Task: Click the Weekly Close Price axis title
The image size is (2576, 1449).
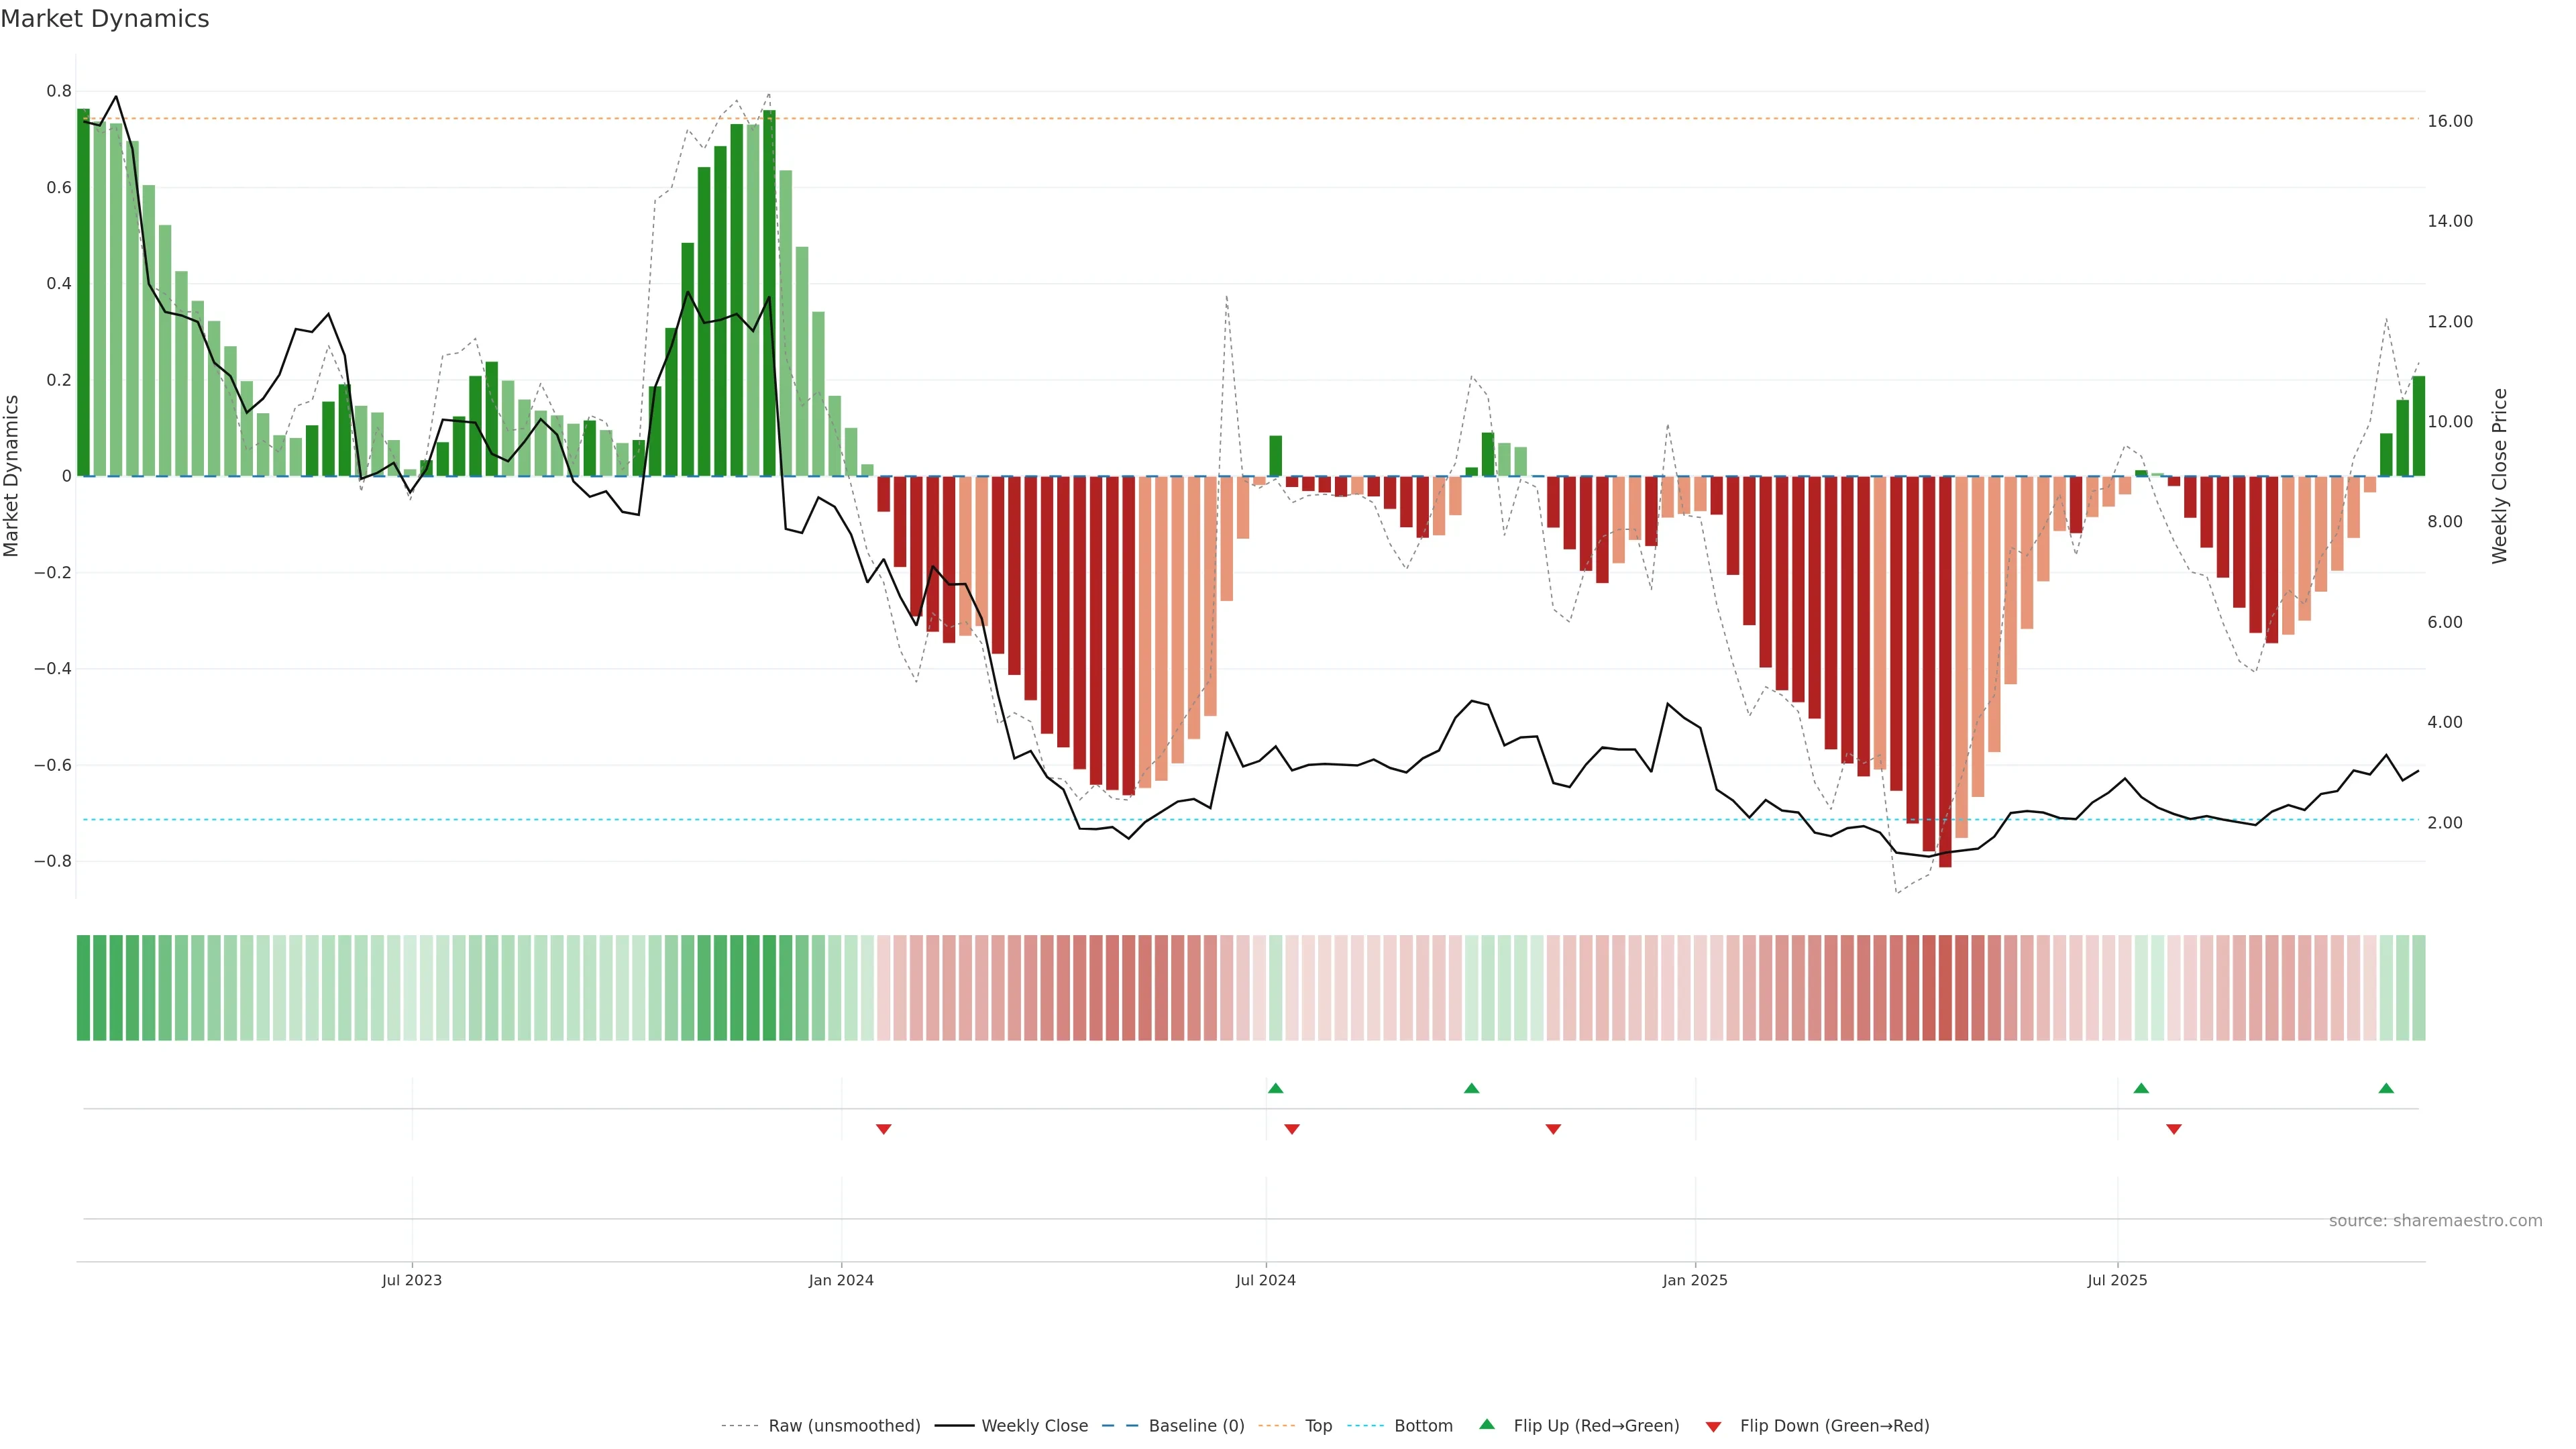Action: 2500,476
